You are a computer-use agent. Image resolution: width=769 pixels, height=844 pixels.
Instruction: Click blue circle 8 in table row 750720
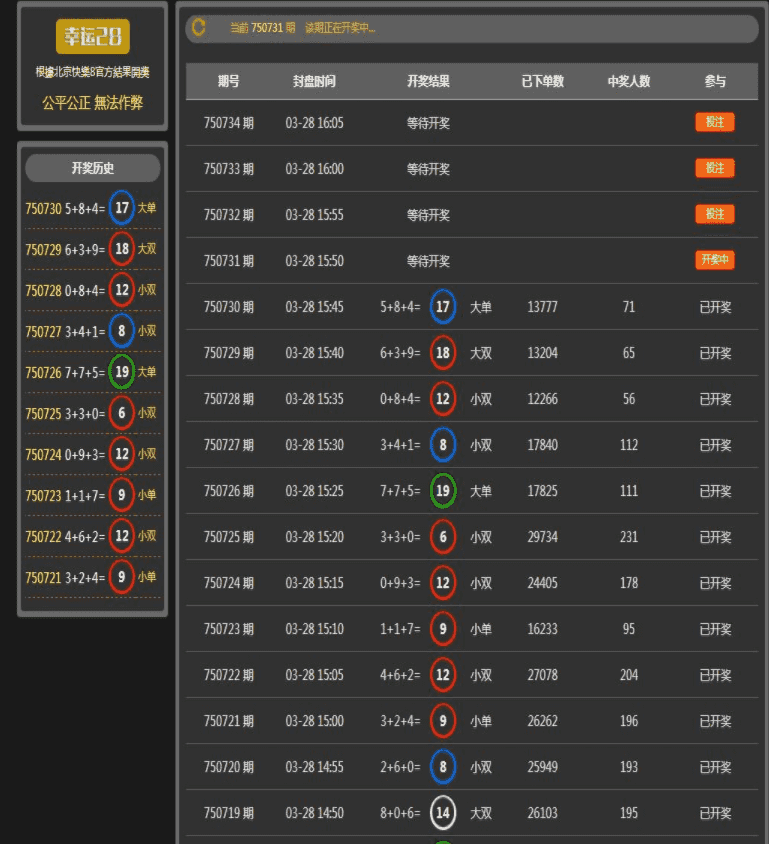tap(443, 767)
